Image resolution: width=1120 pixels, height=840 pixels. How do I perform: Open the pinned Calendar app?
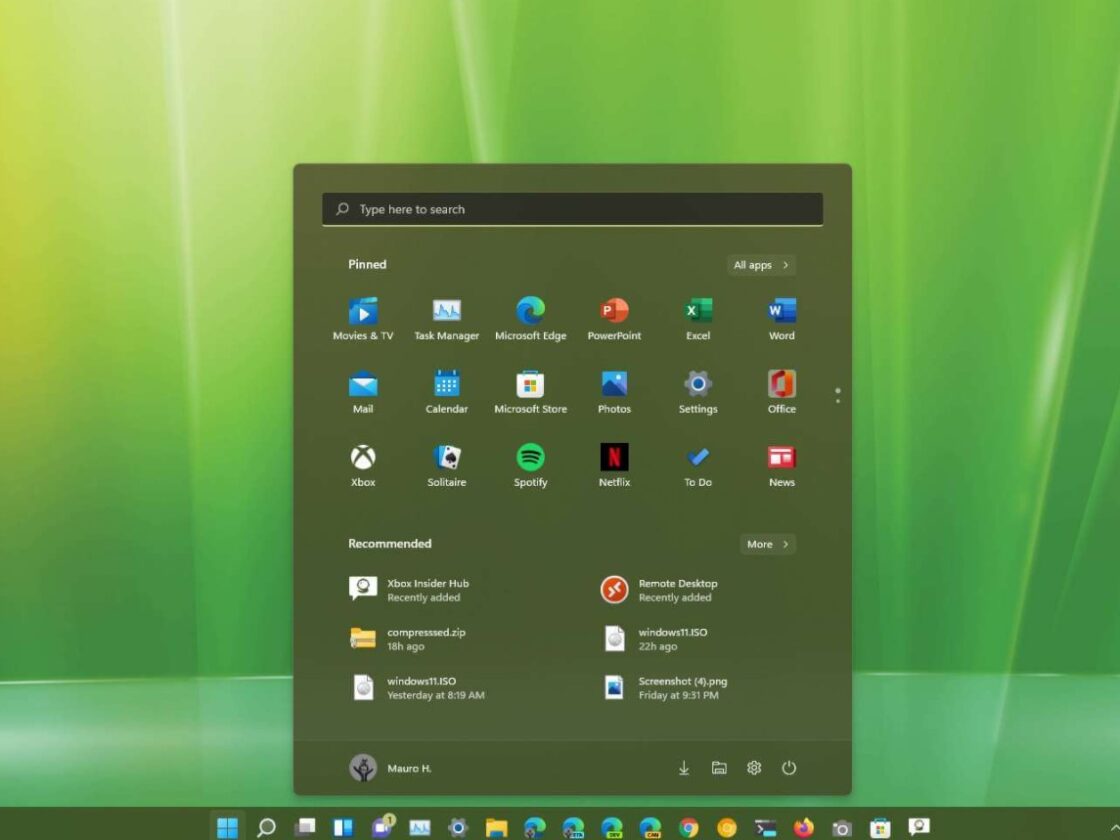click(446, 392)
